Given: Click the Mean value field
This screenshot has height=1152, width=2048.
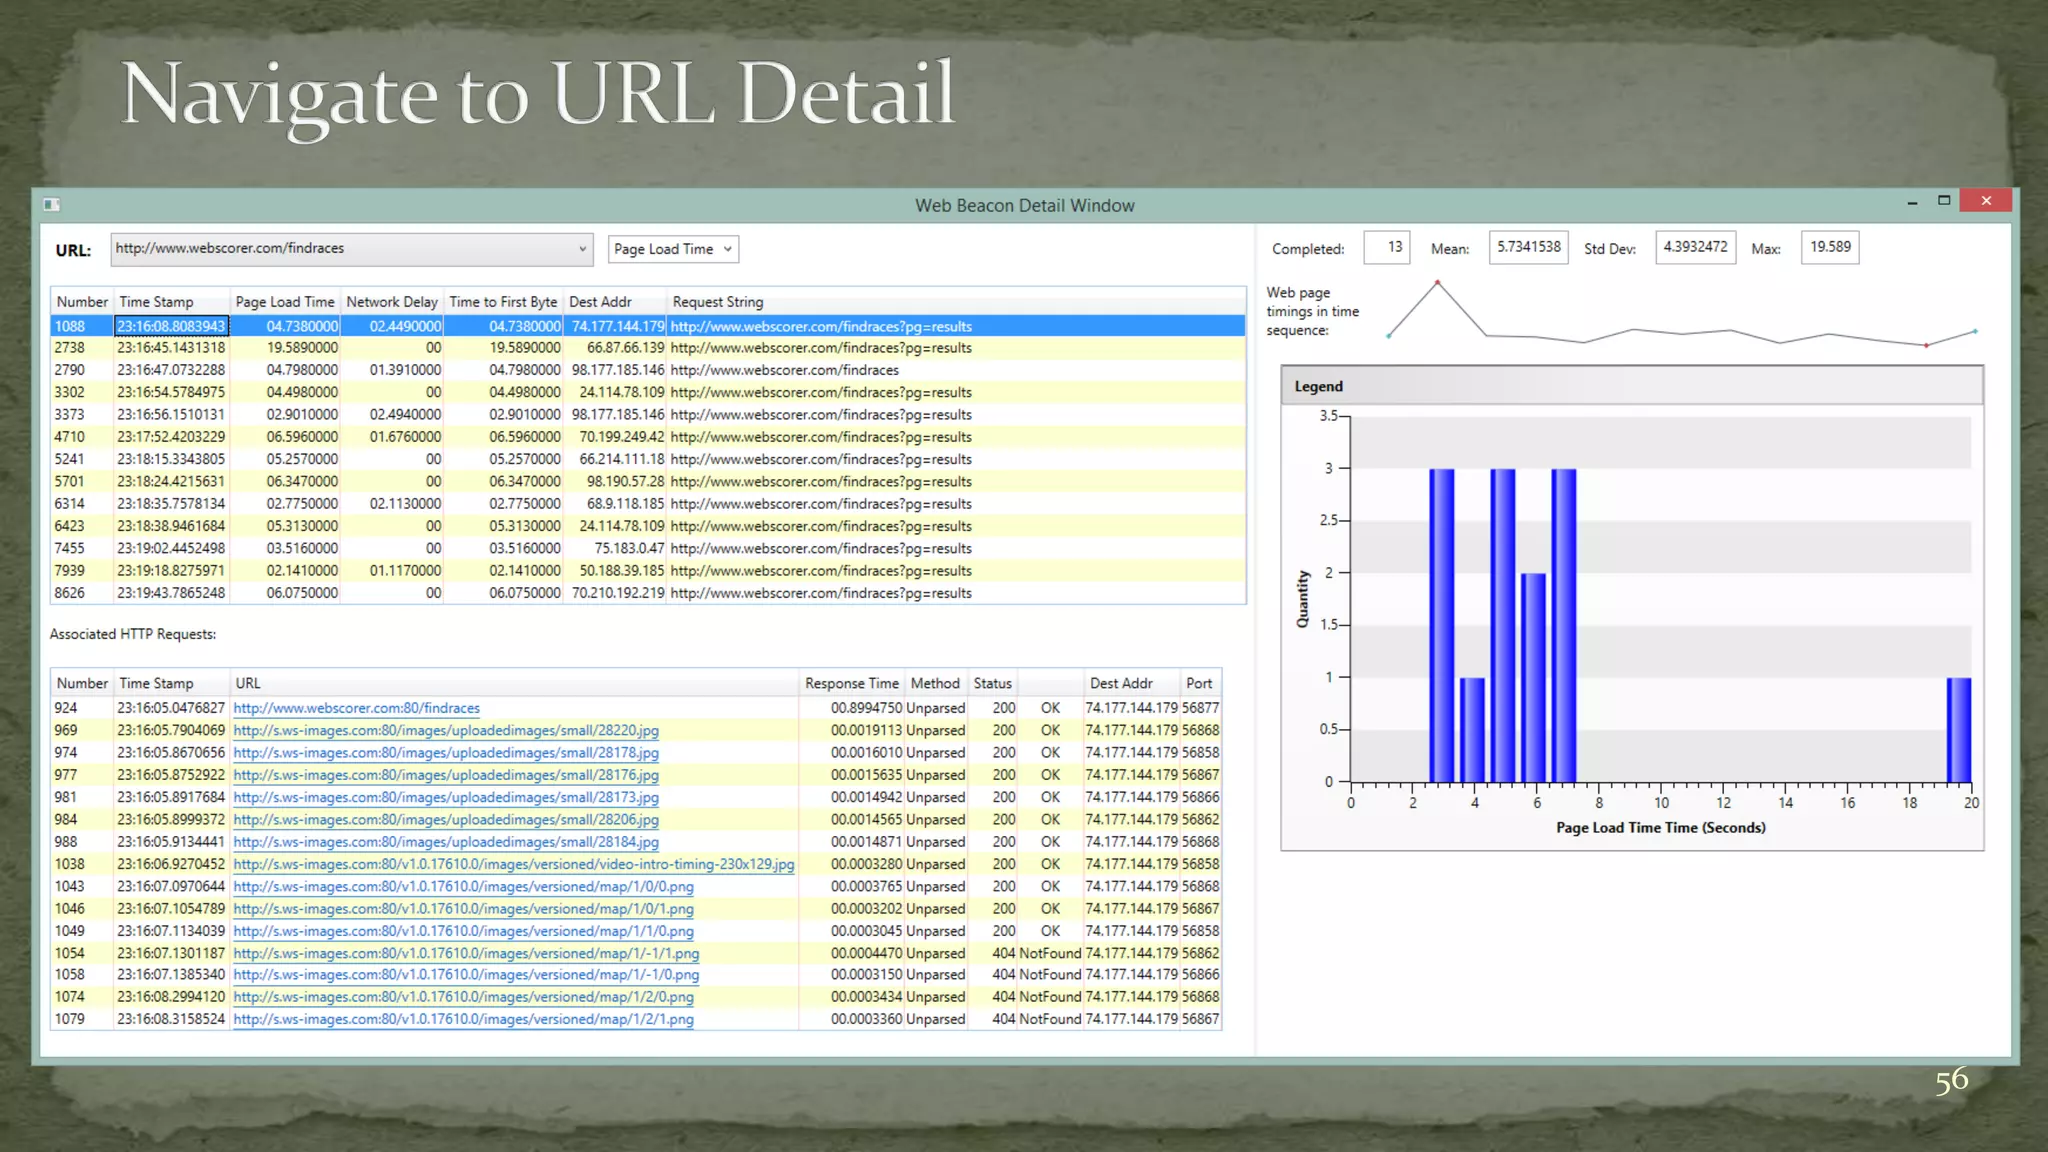Looking at the screenshot, I should tap(1528, 247).
